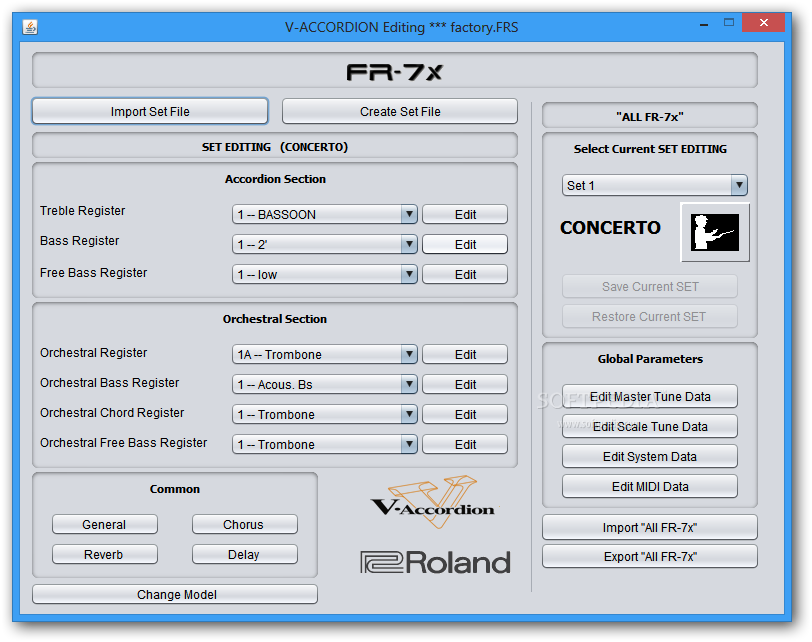Open General common settings

point(105,524)
